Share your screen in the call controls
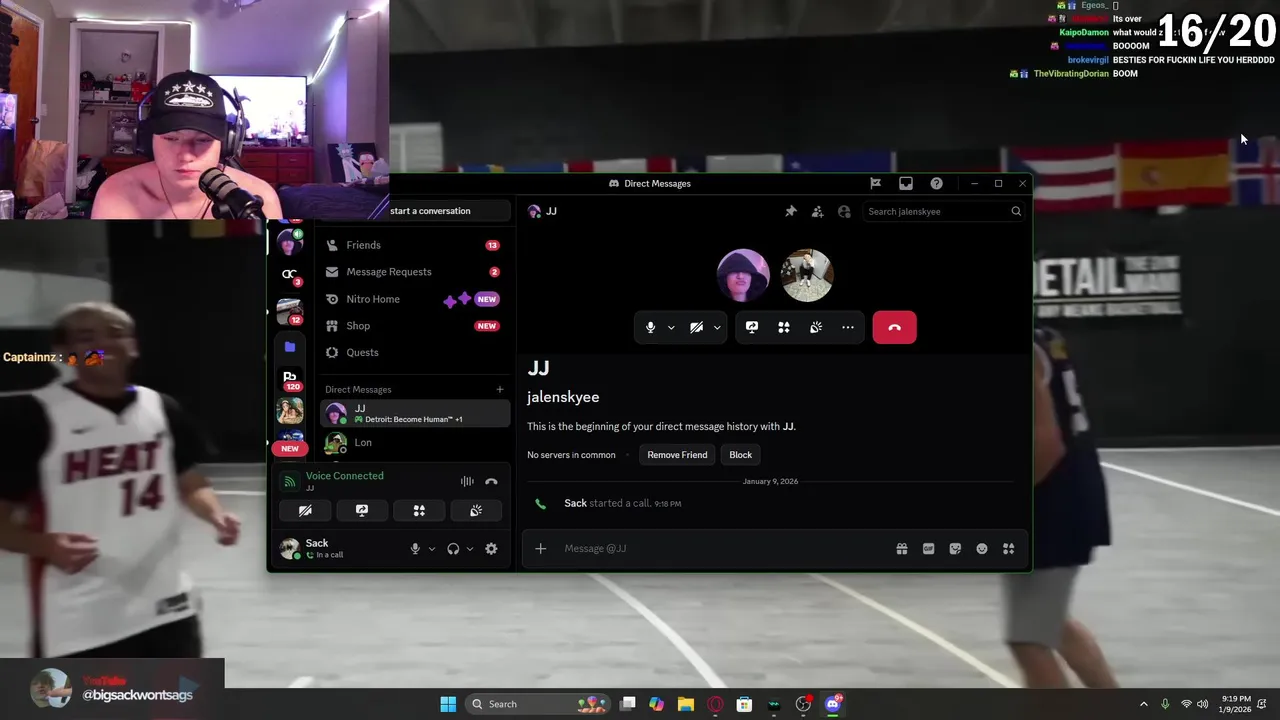The width and height of the screenshot is (1280, 720). pyautogui.click(x=752, y=327)
